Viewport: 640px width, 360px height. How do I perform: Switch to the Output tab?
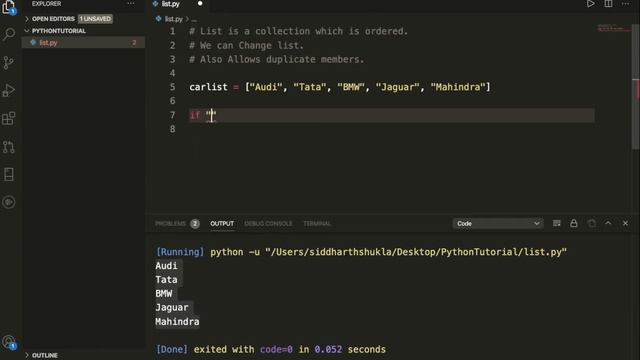[x=222, y=224]
